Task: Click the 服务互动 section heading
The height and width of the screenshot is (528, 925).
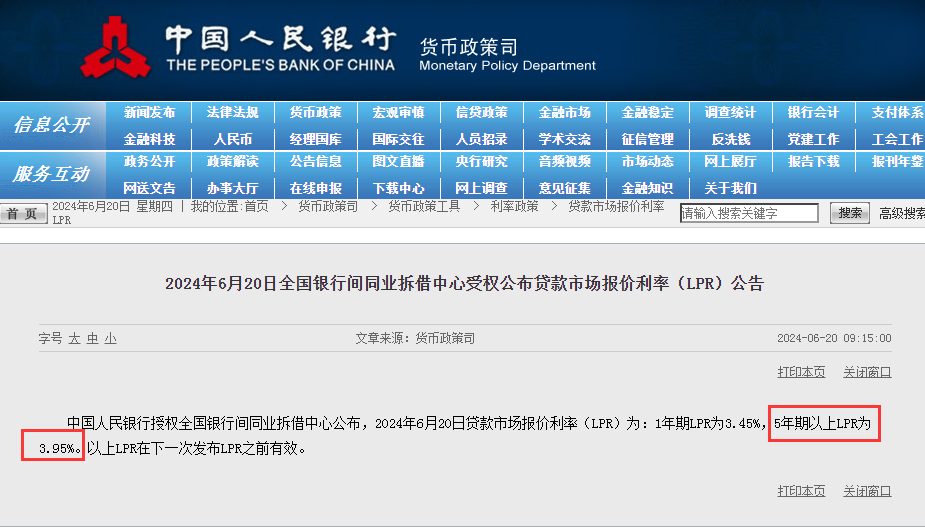Action: pyautogui.click(x=52, y=173)
